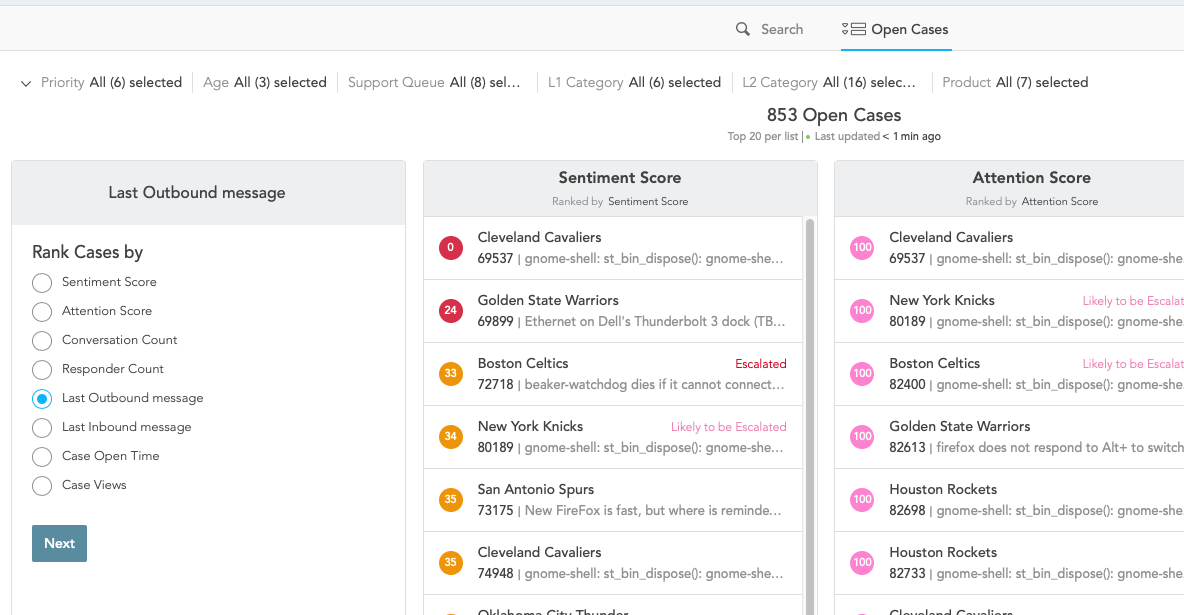Click the 853 Open Cases heading
This screenshot has width=1184, height=615.
[x=834, y=115]
